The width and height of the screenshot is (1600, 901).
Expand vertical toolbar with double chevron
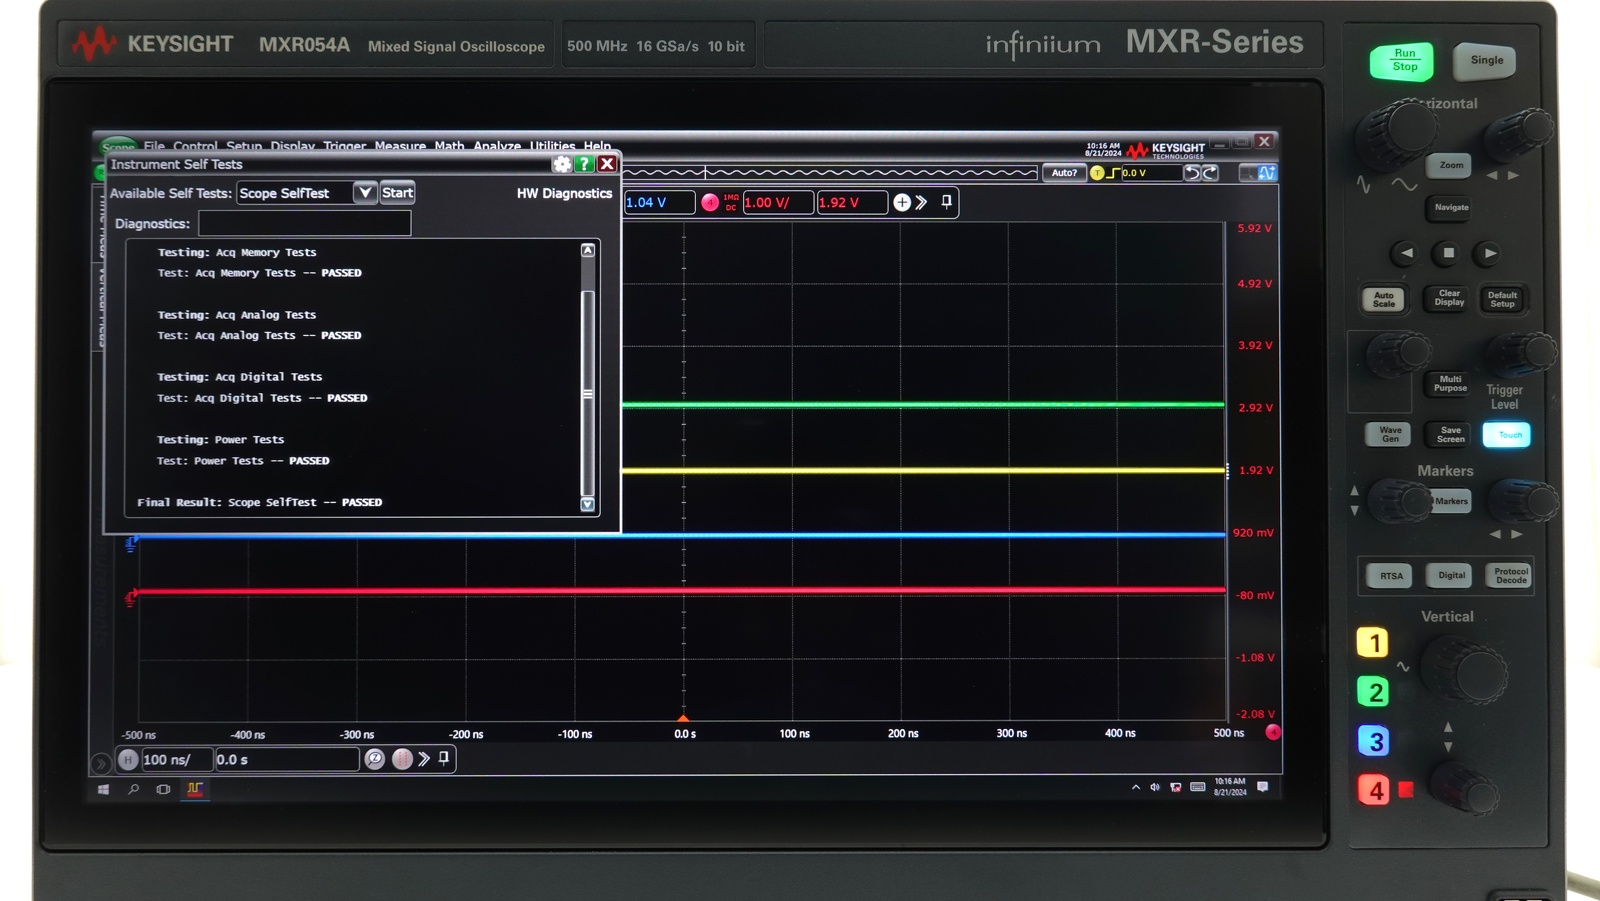click(922, 203)
